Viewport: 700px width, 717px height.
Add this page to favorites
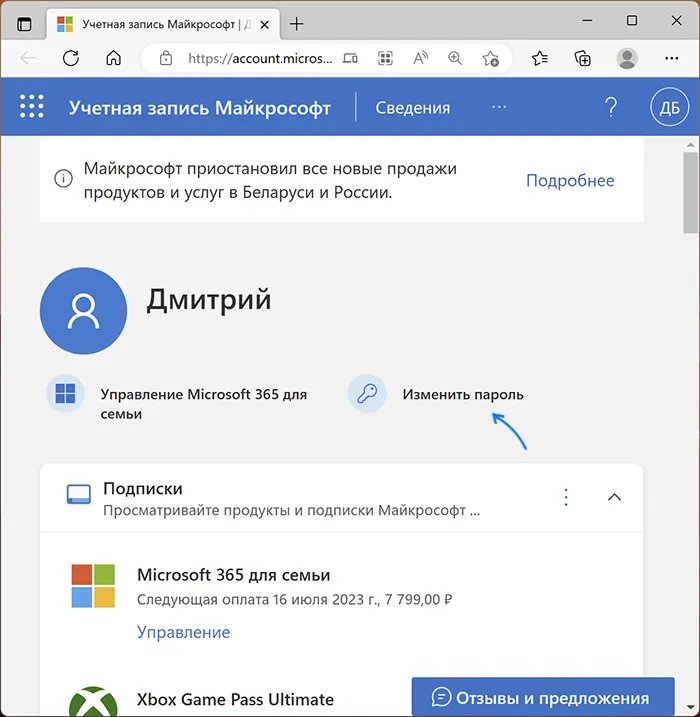point(490,59)
